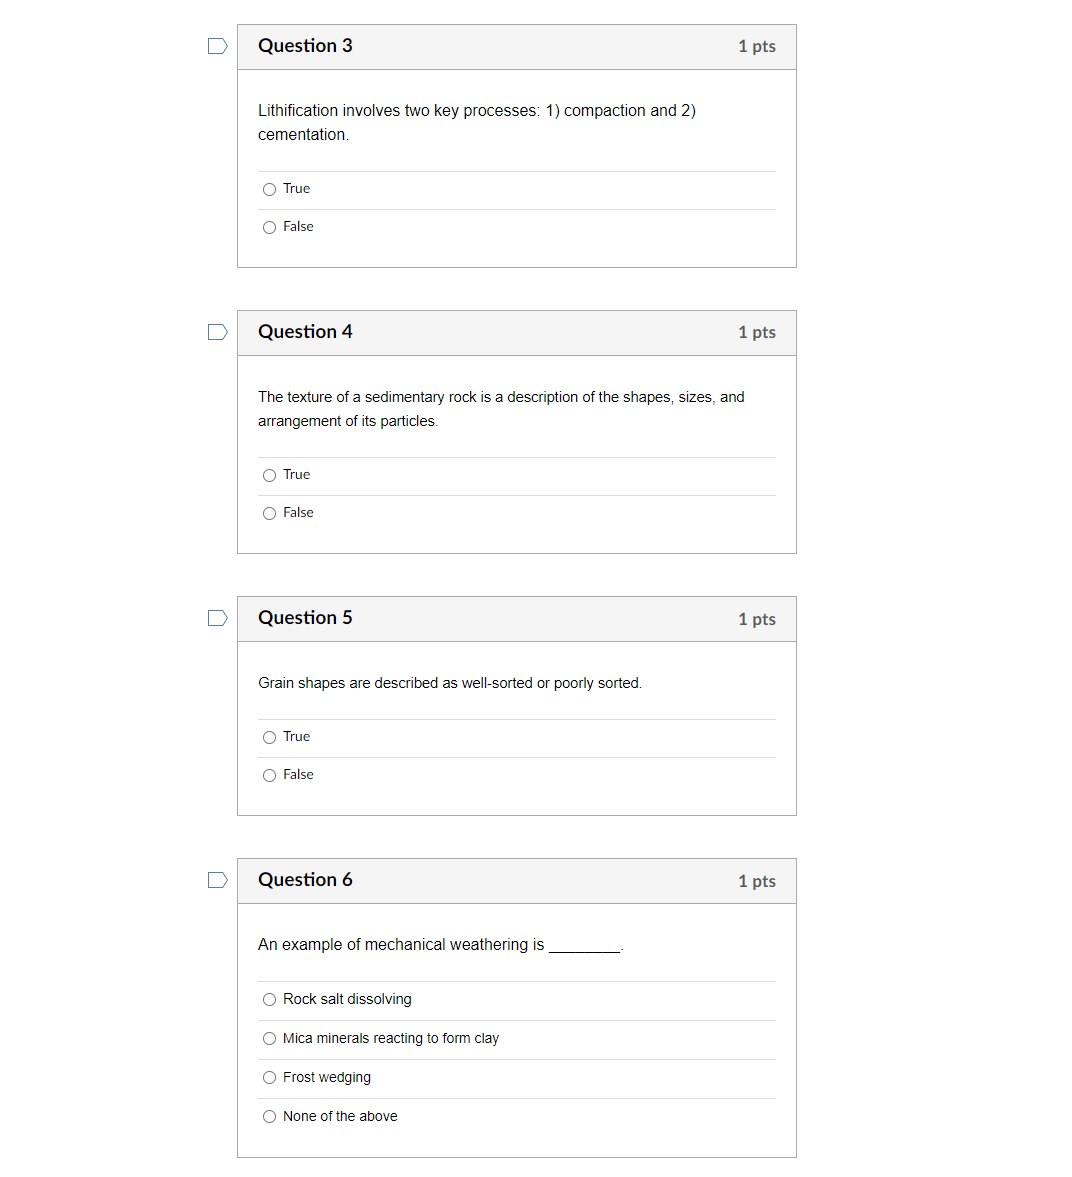Screen dimensions: 1072x1177
Task: Select True for Question 4
Action: (x=269, y=475)
